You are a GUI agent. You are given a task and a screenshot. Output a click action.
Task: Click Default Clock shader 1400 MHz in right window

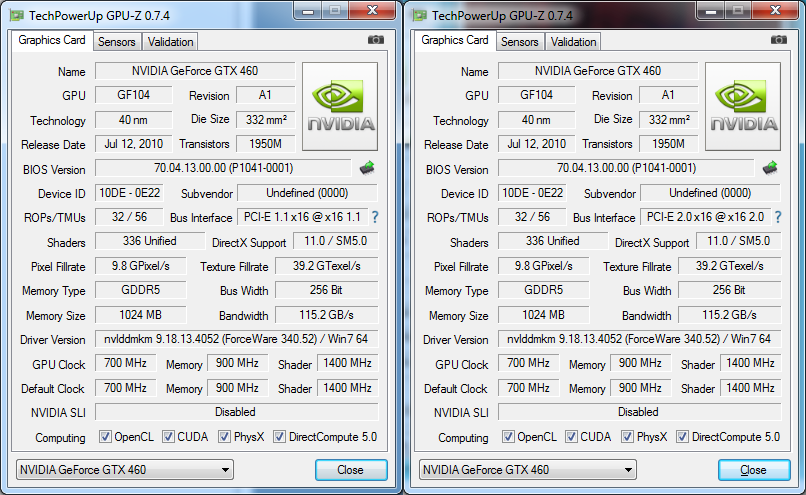[750, 388]
